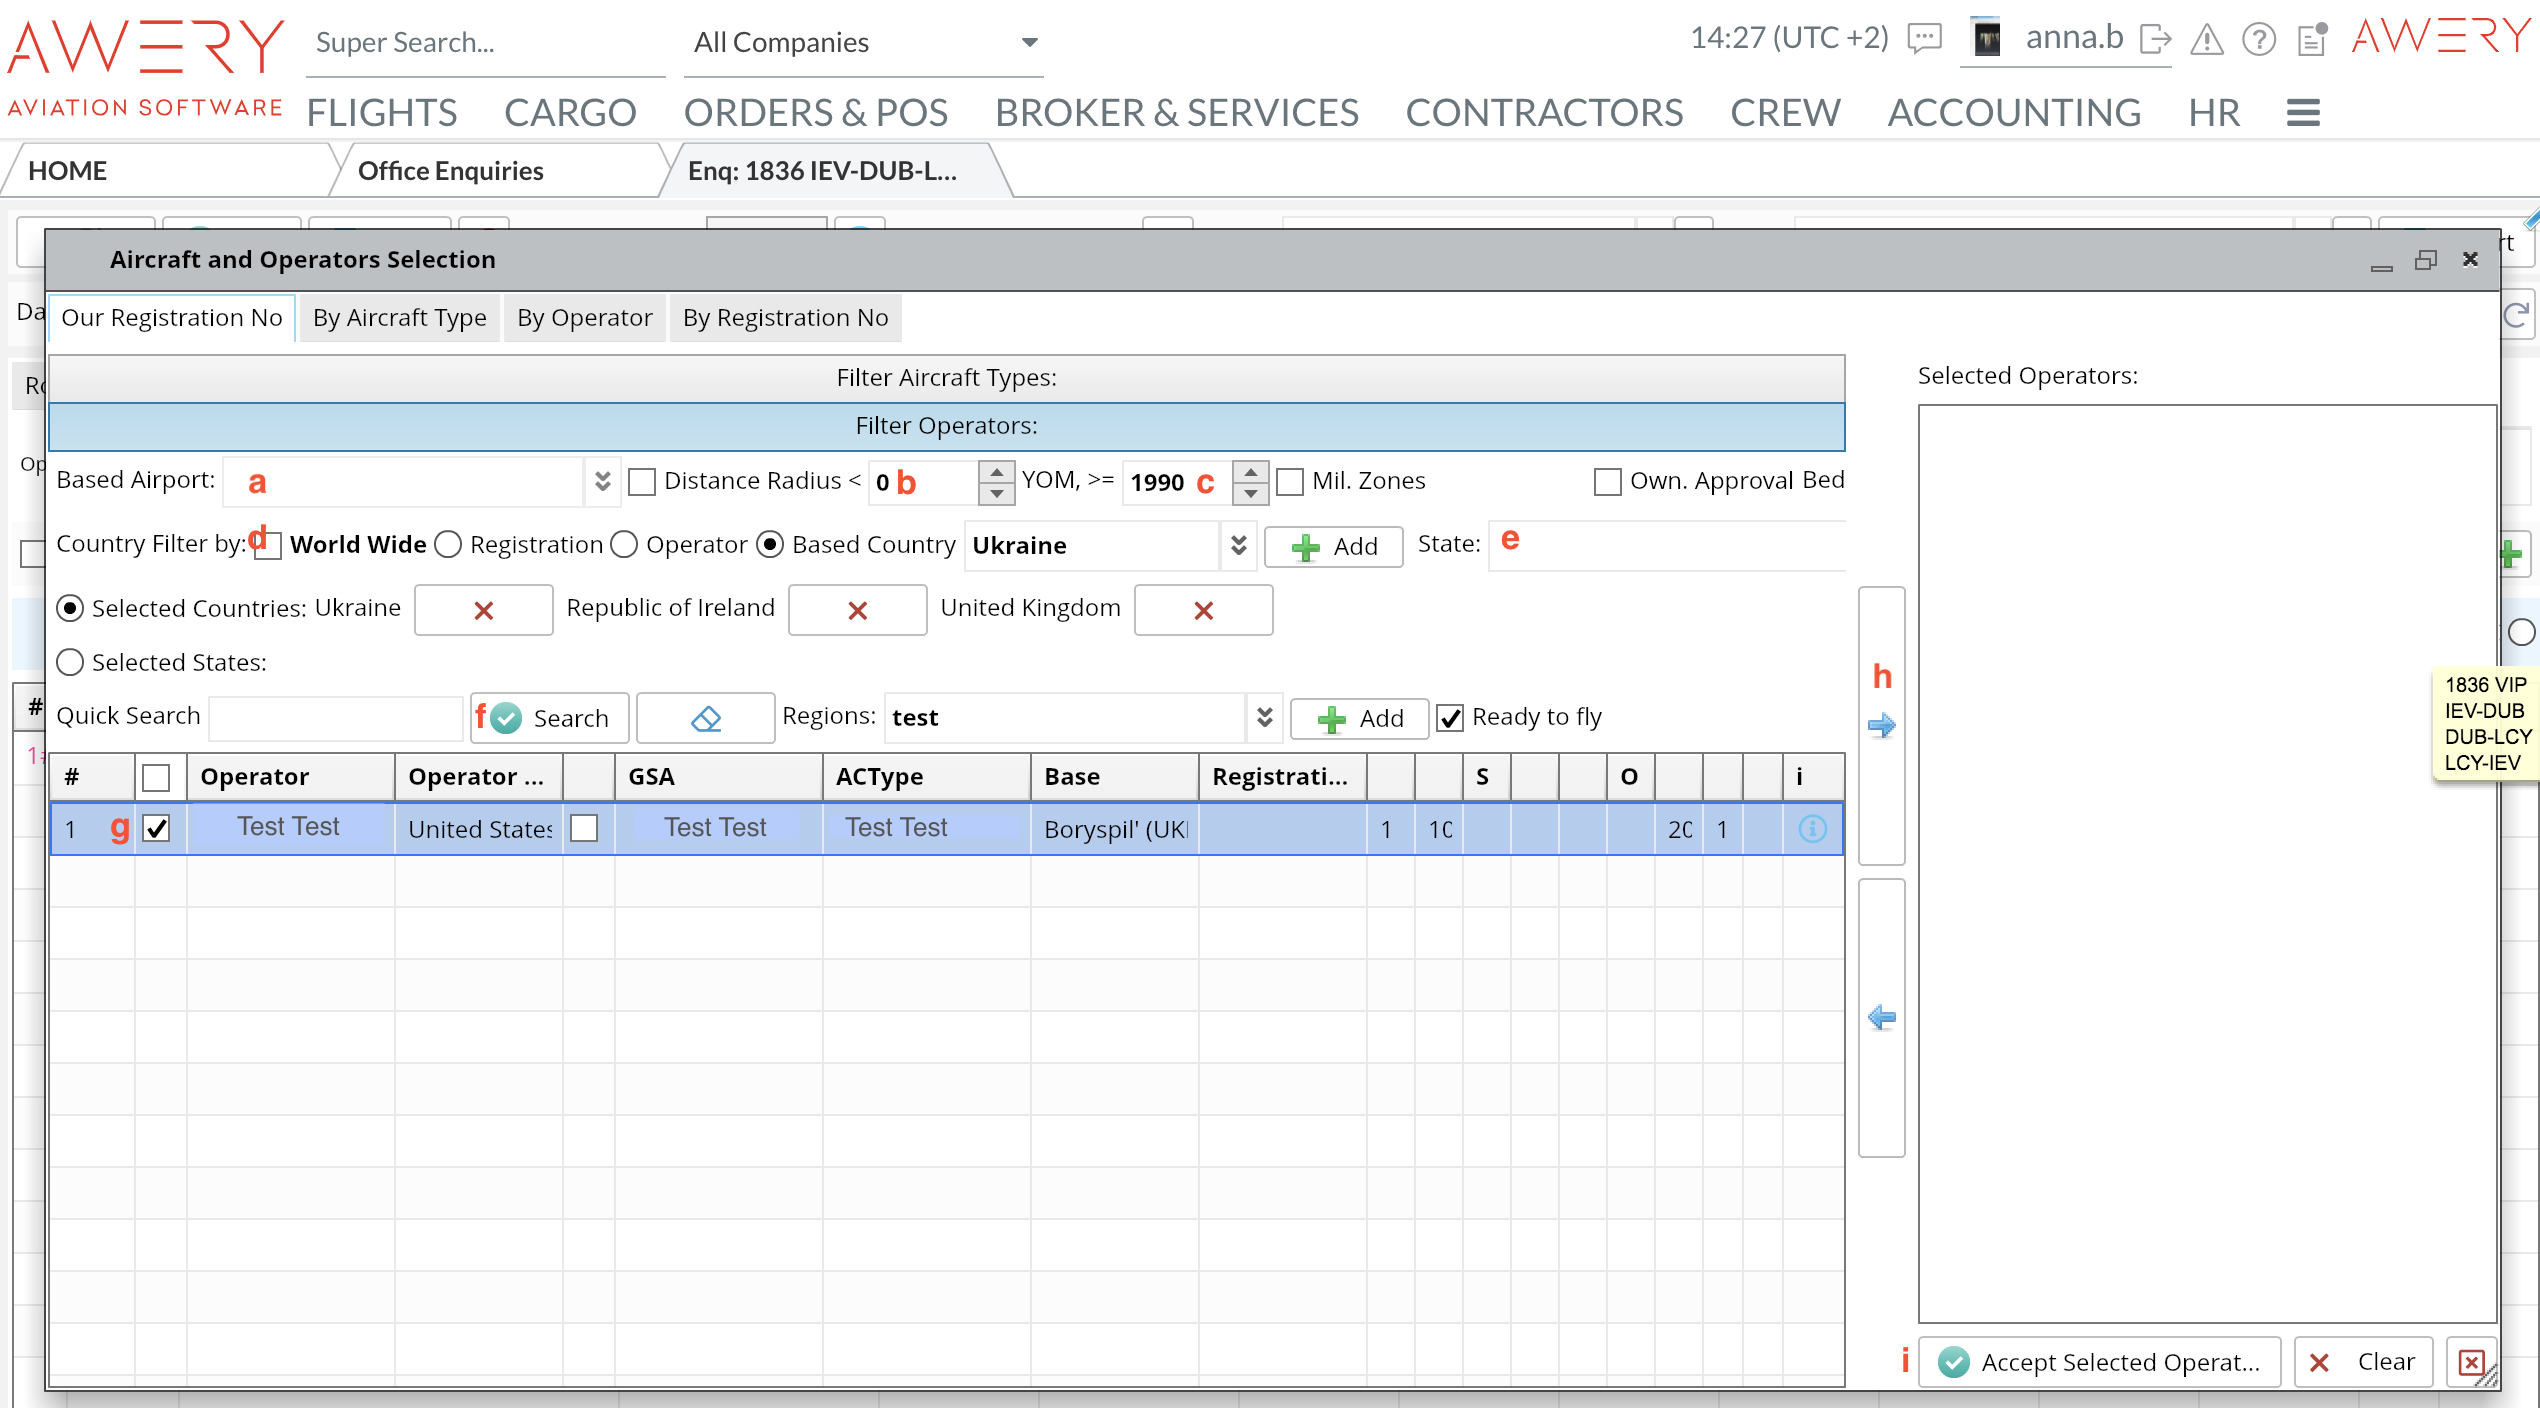
Task: Open the chat messages icon in the header
Action: pyautogui.click(x=1924, y=39)
